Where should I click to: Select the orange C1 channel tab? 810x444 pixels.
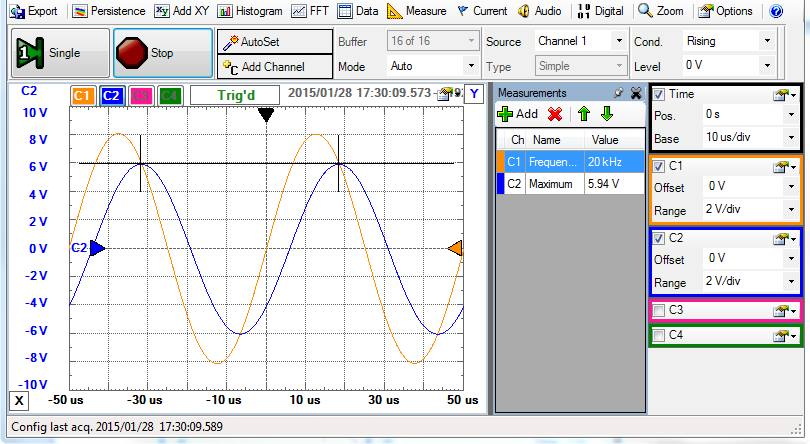pyautogui.click(x=83, y=96)
